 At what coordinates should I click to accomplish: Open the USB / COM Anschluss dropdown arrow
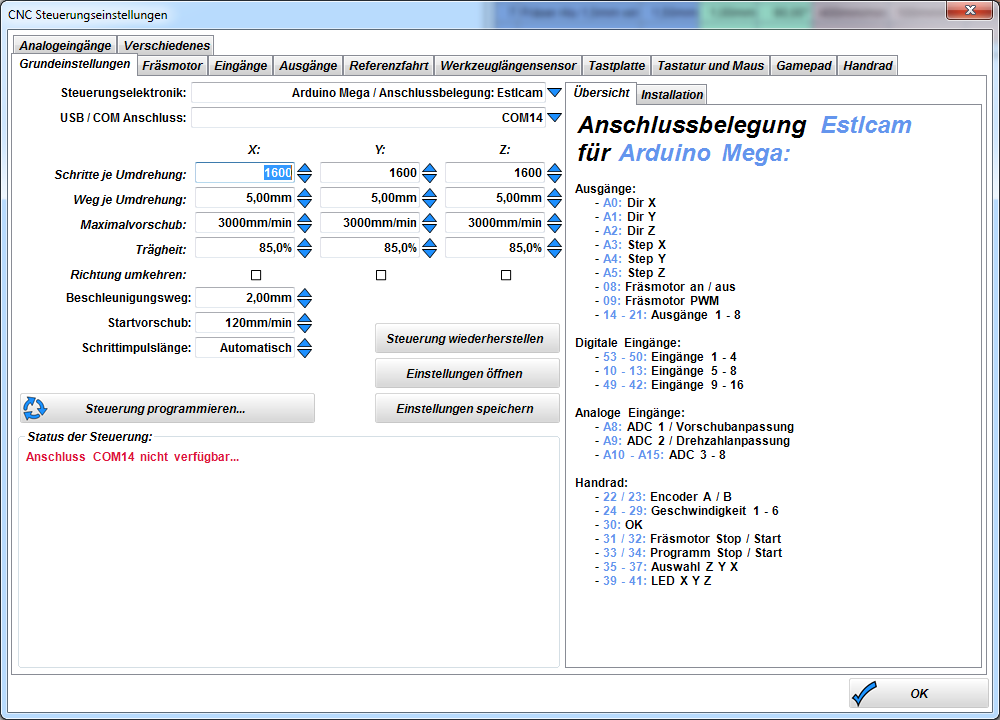pyautogui.click(x=555, y=118)
